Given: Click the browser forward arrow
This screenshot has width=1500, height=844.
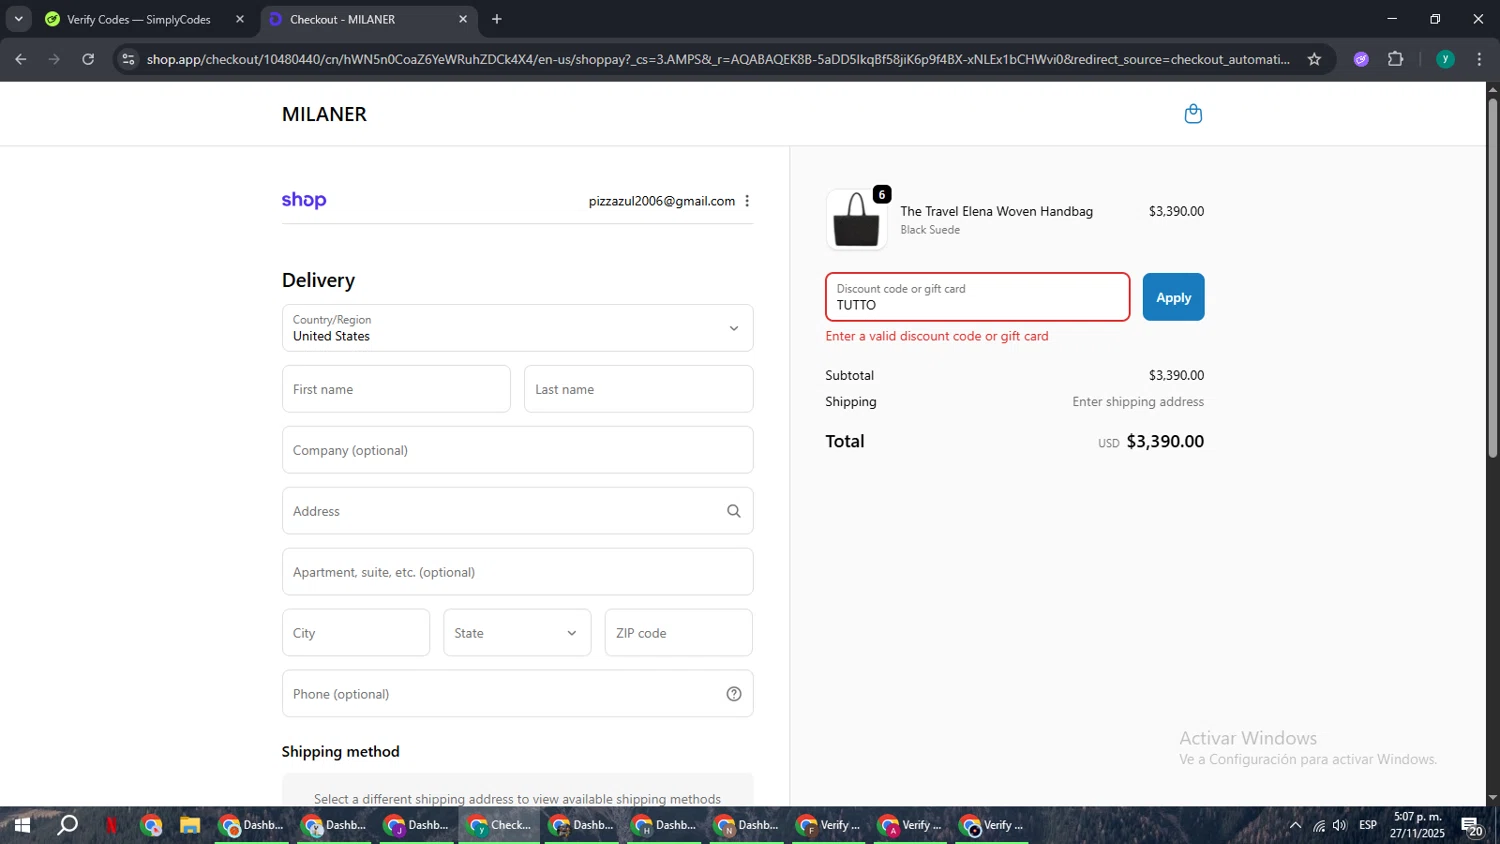Looking at the screenshot, I should 54,59.
